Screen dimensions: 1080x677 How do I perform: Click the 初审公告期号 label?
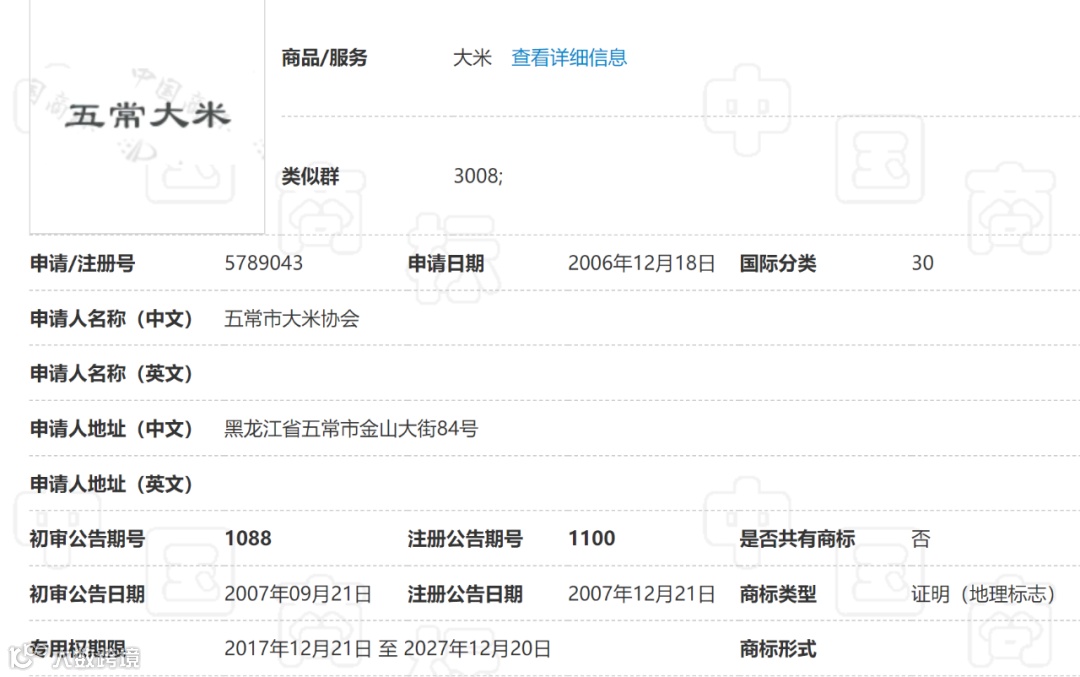pos(87,538)
